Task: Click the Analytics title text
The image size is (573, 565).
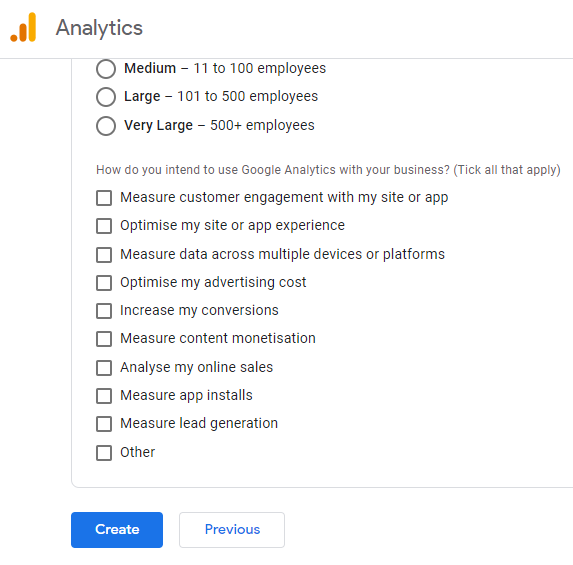Action: [x=99, y=28]
